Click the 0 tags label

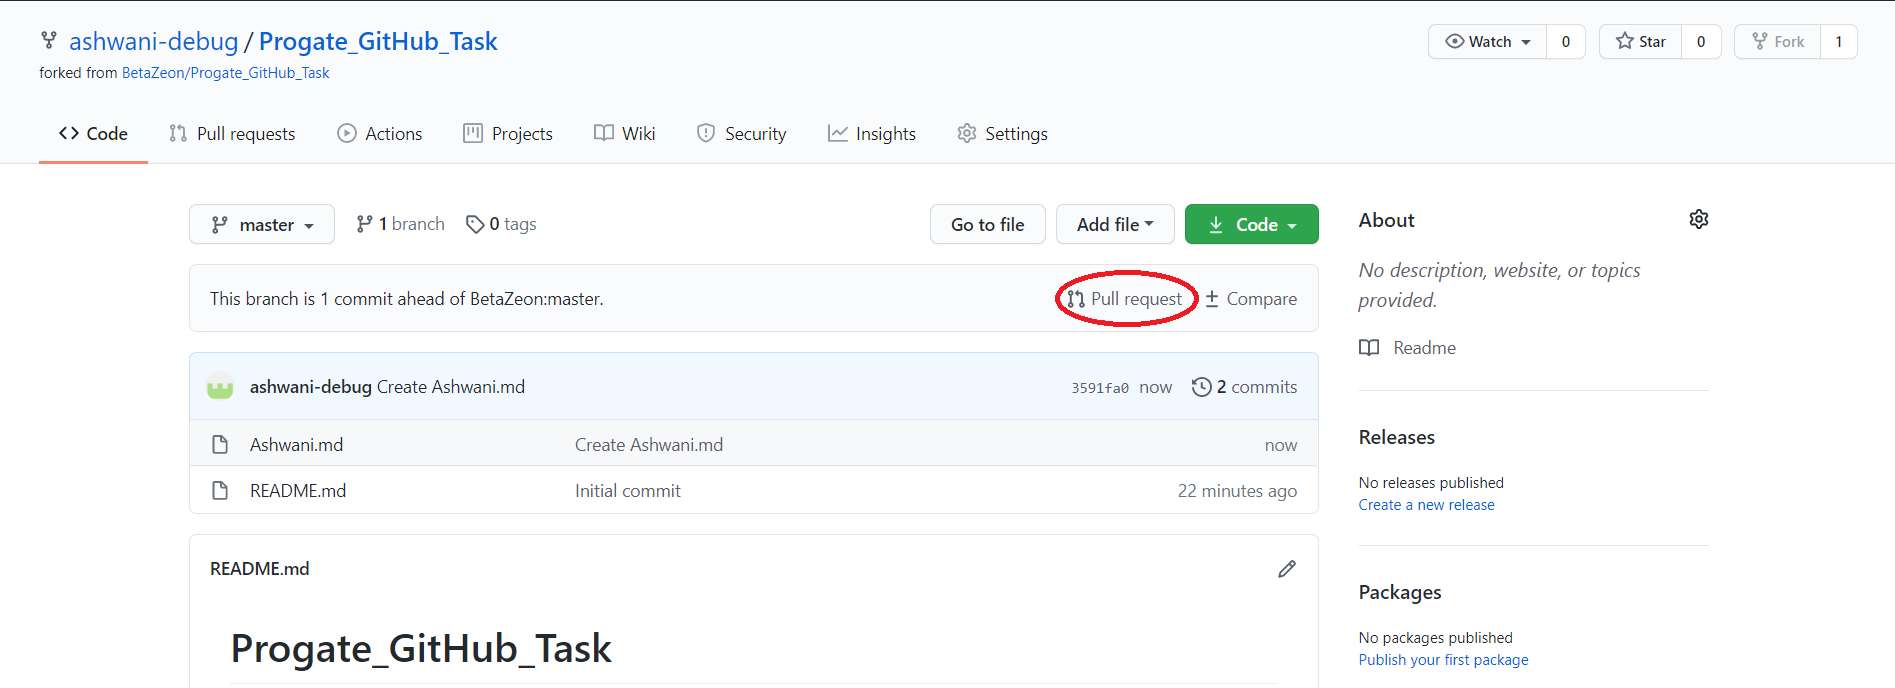coord(501,224)
